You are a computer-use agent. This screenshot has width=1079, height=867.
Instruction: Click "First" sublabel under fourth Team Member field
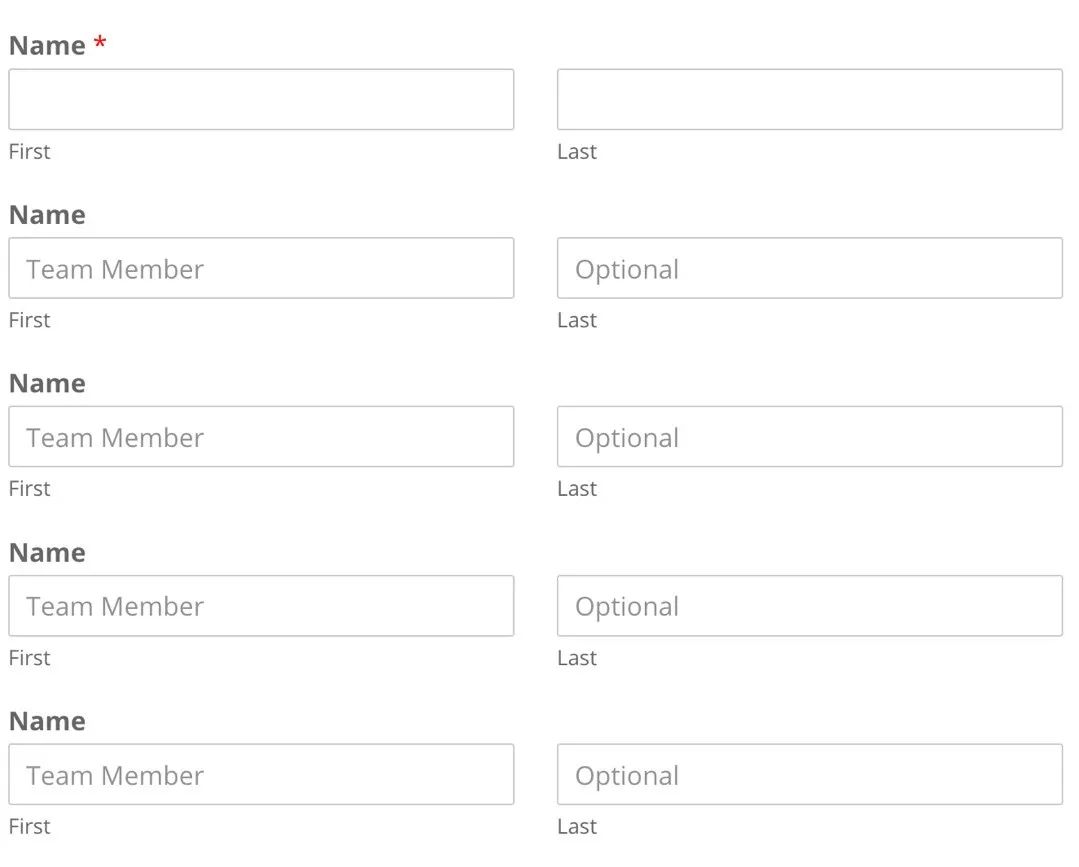coord(29,827)
